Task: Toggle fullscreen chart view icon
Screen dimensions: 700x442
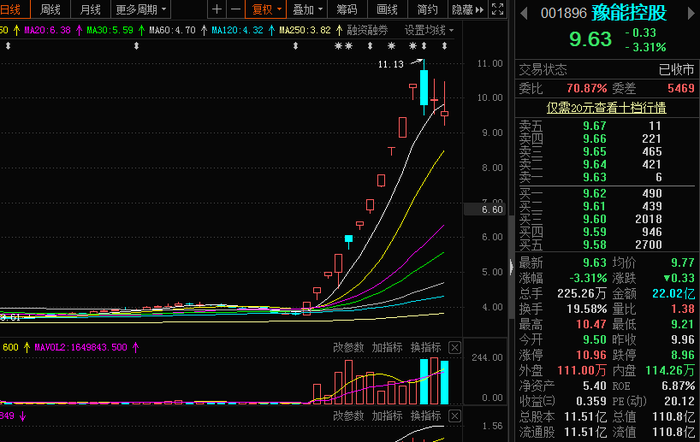Action: click(x=497, y=9)
